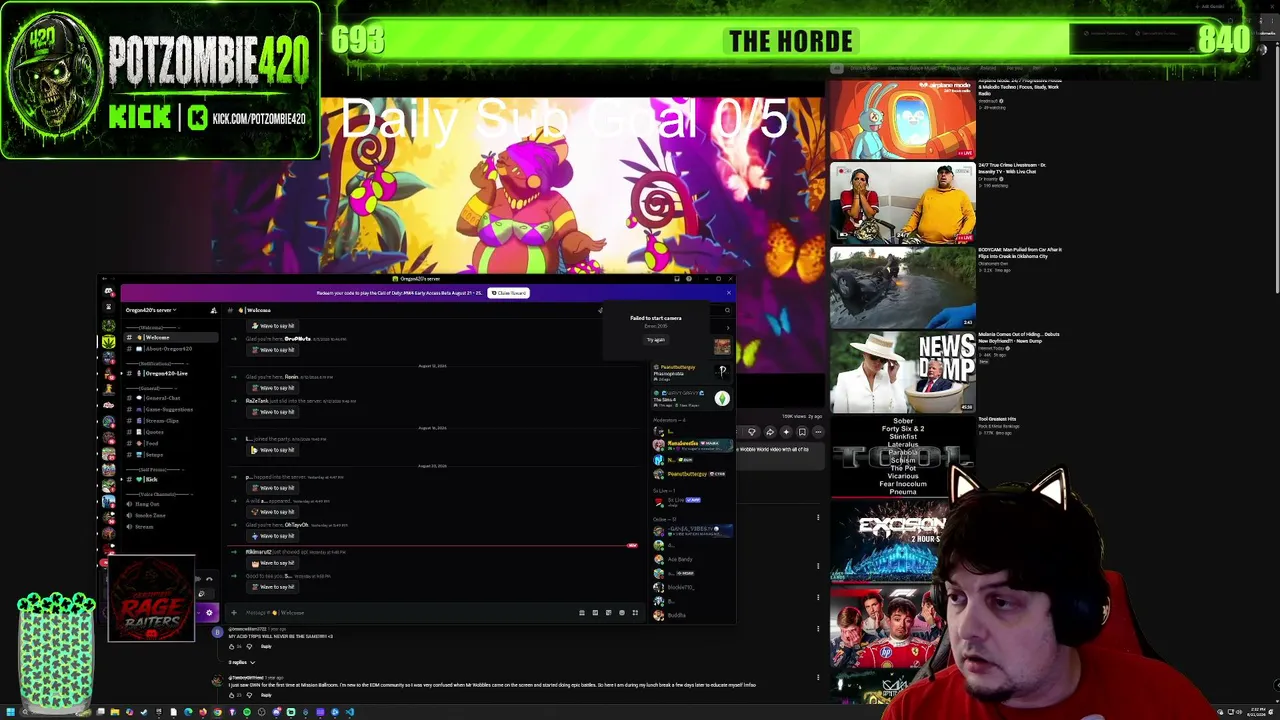Open the General-Chat channel
The height and width of the screenshot is (720, 1280).
pyautogui.click(x=169, y=398)
